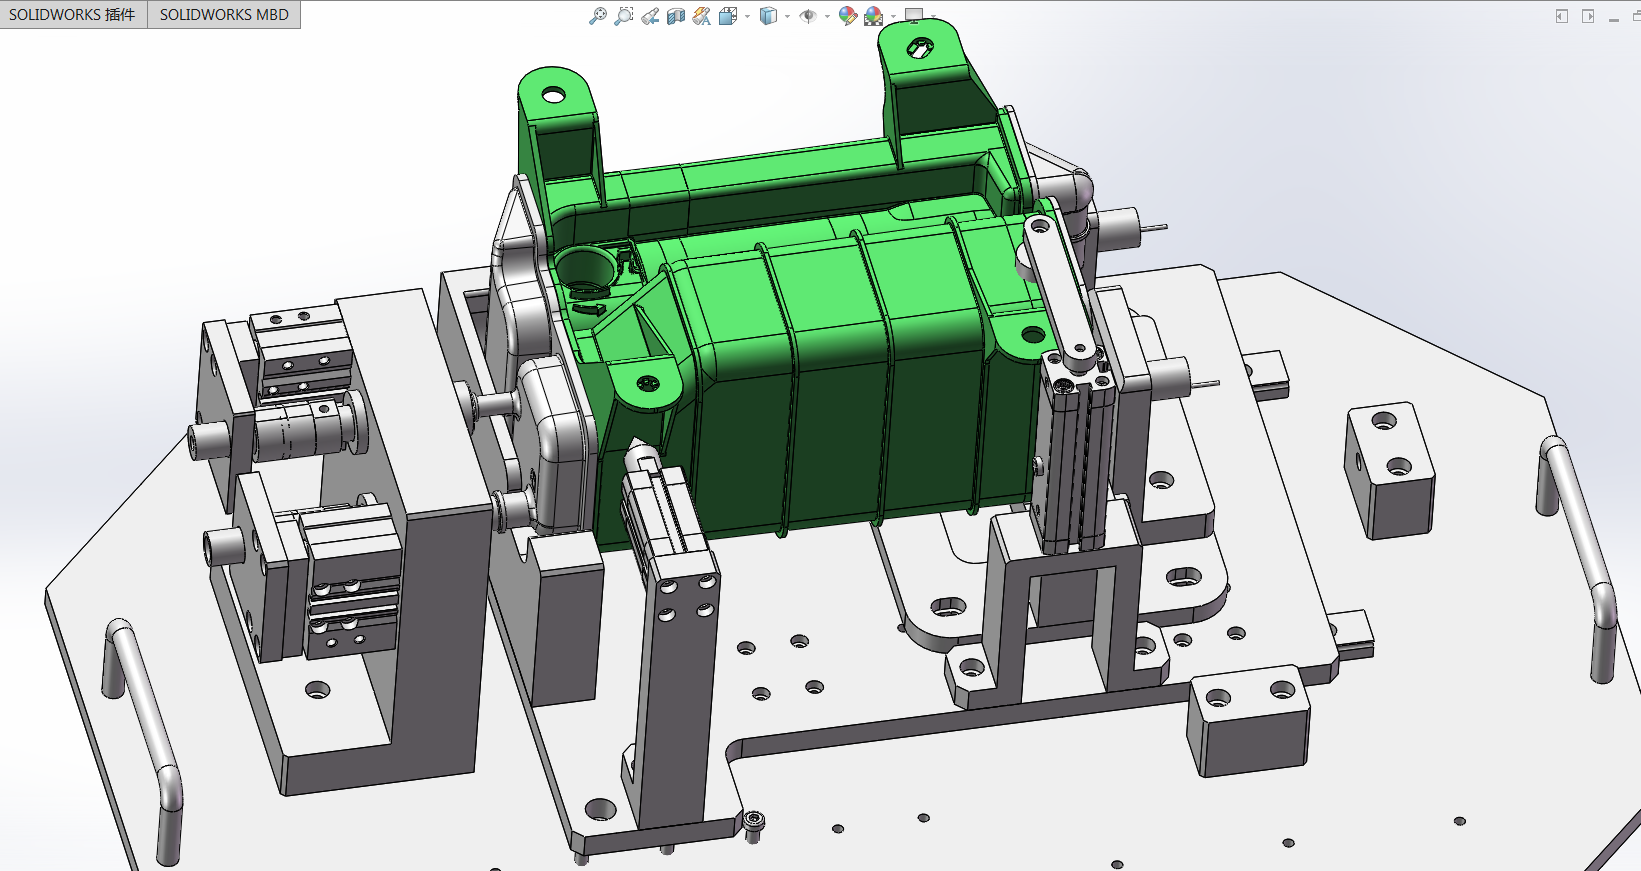Open the SOLIDWORKS 插件 tab
Image resolution: width=1641 pixels, height=871 pixels.
click(x=73, y=15)
